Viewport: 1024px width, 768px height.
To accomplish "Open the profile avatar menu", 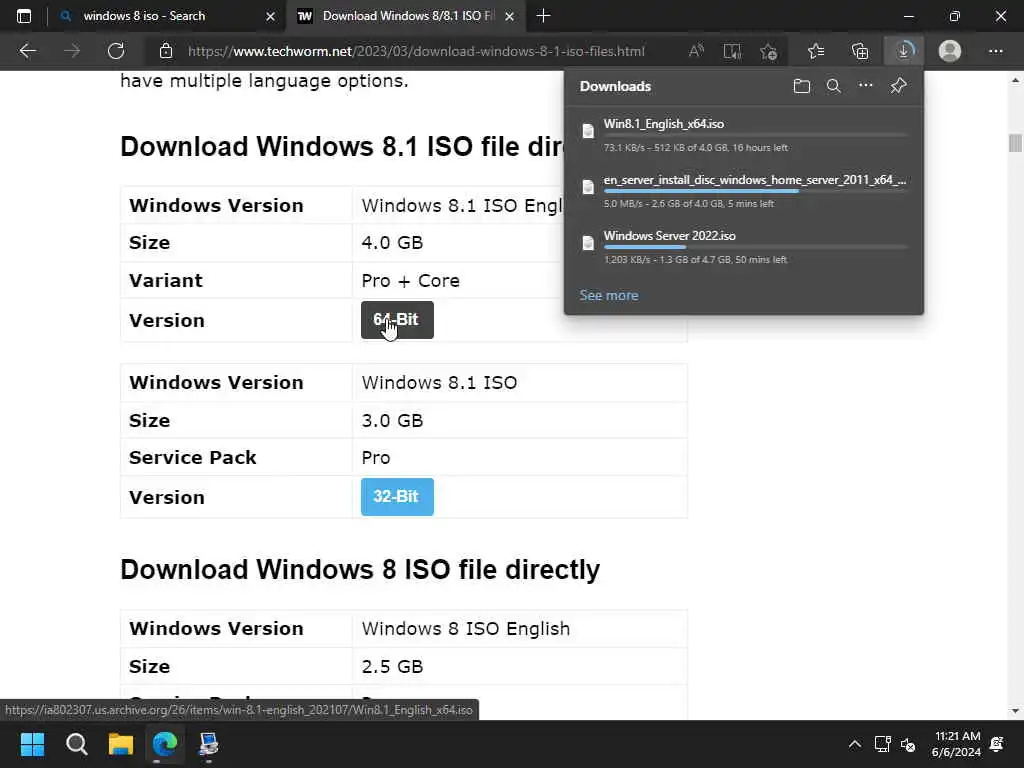I will (950, 51).
